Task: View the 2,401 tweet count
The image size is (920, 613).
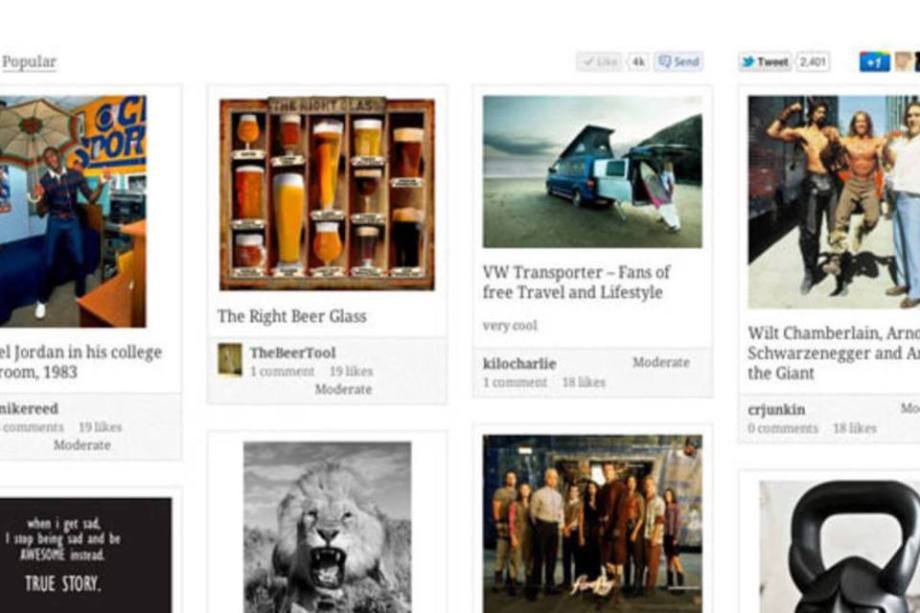Action: (813, 62)
